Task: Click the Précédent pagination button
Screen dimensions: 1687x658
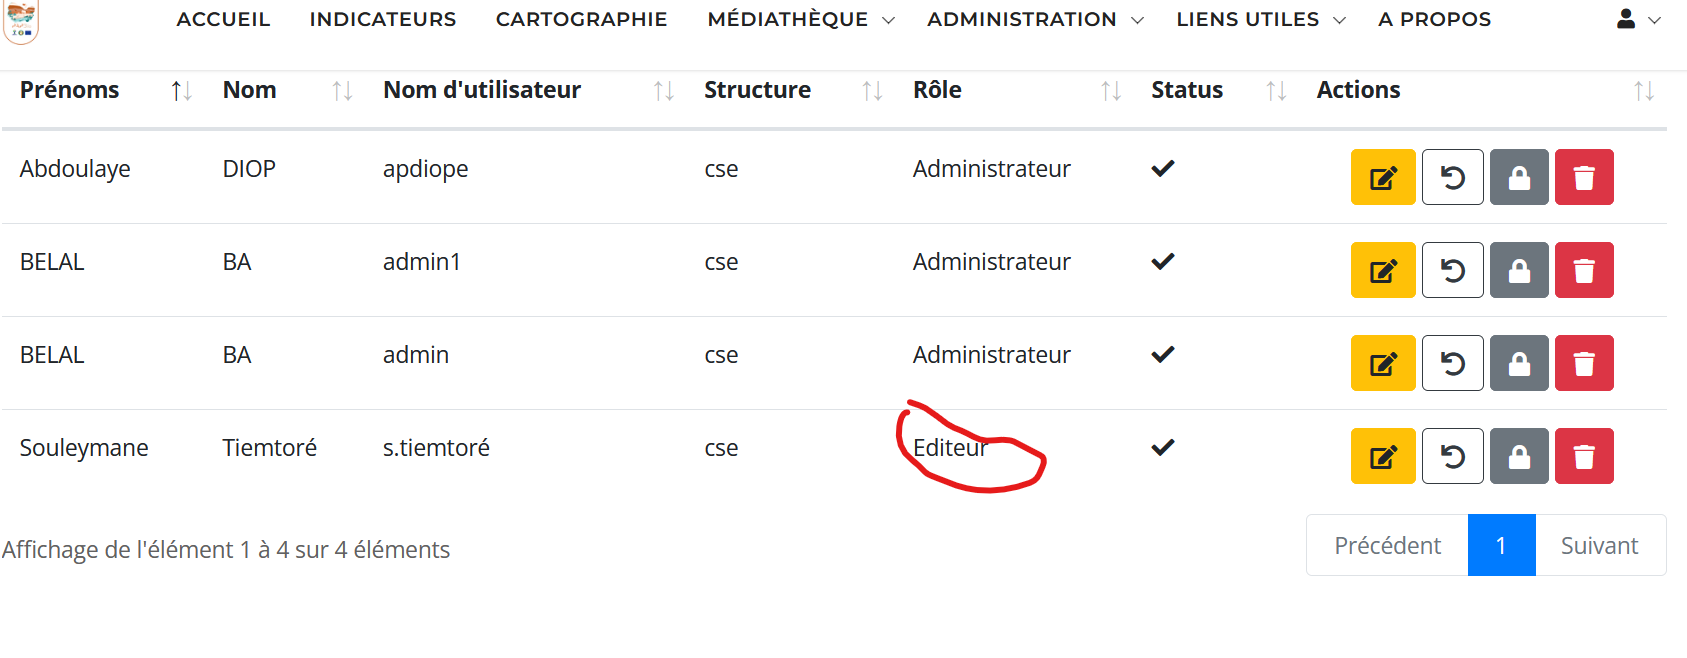Action: tap(1388, 545)
